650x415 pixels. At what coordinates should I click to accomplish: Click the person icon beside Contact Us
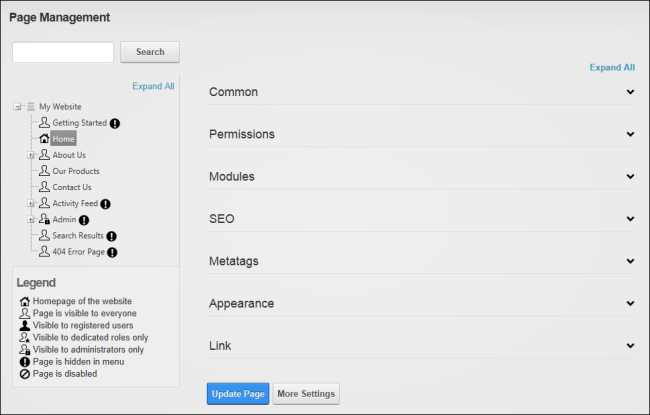click(x=44, y=187)
